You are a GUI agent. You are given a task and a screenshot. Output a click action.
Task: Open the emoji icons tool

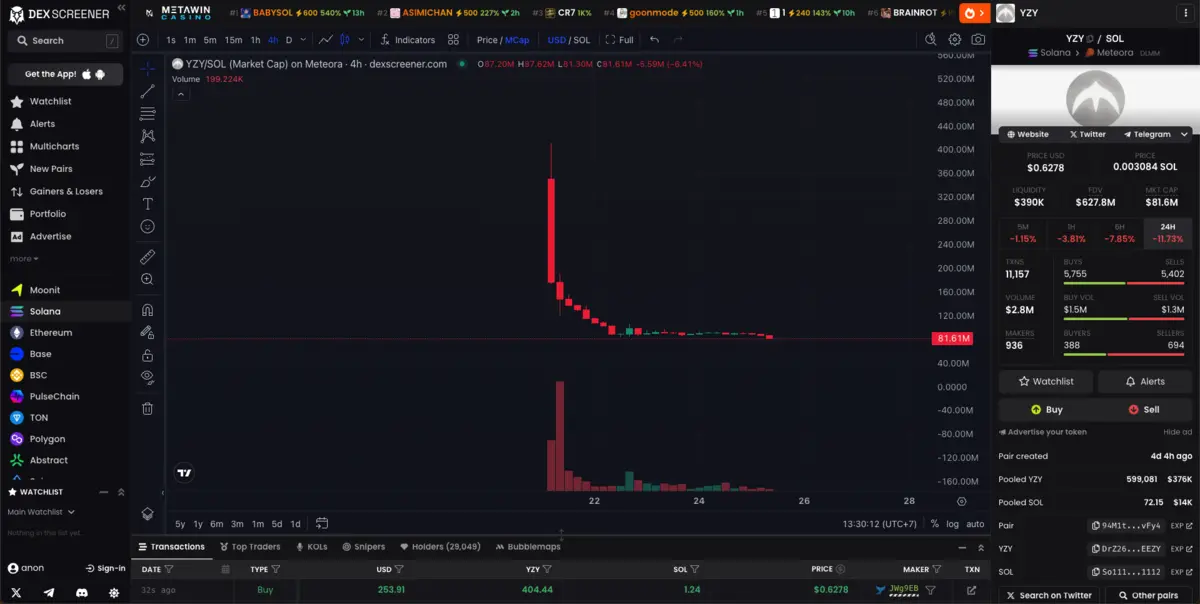[147, 227]
